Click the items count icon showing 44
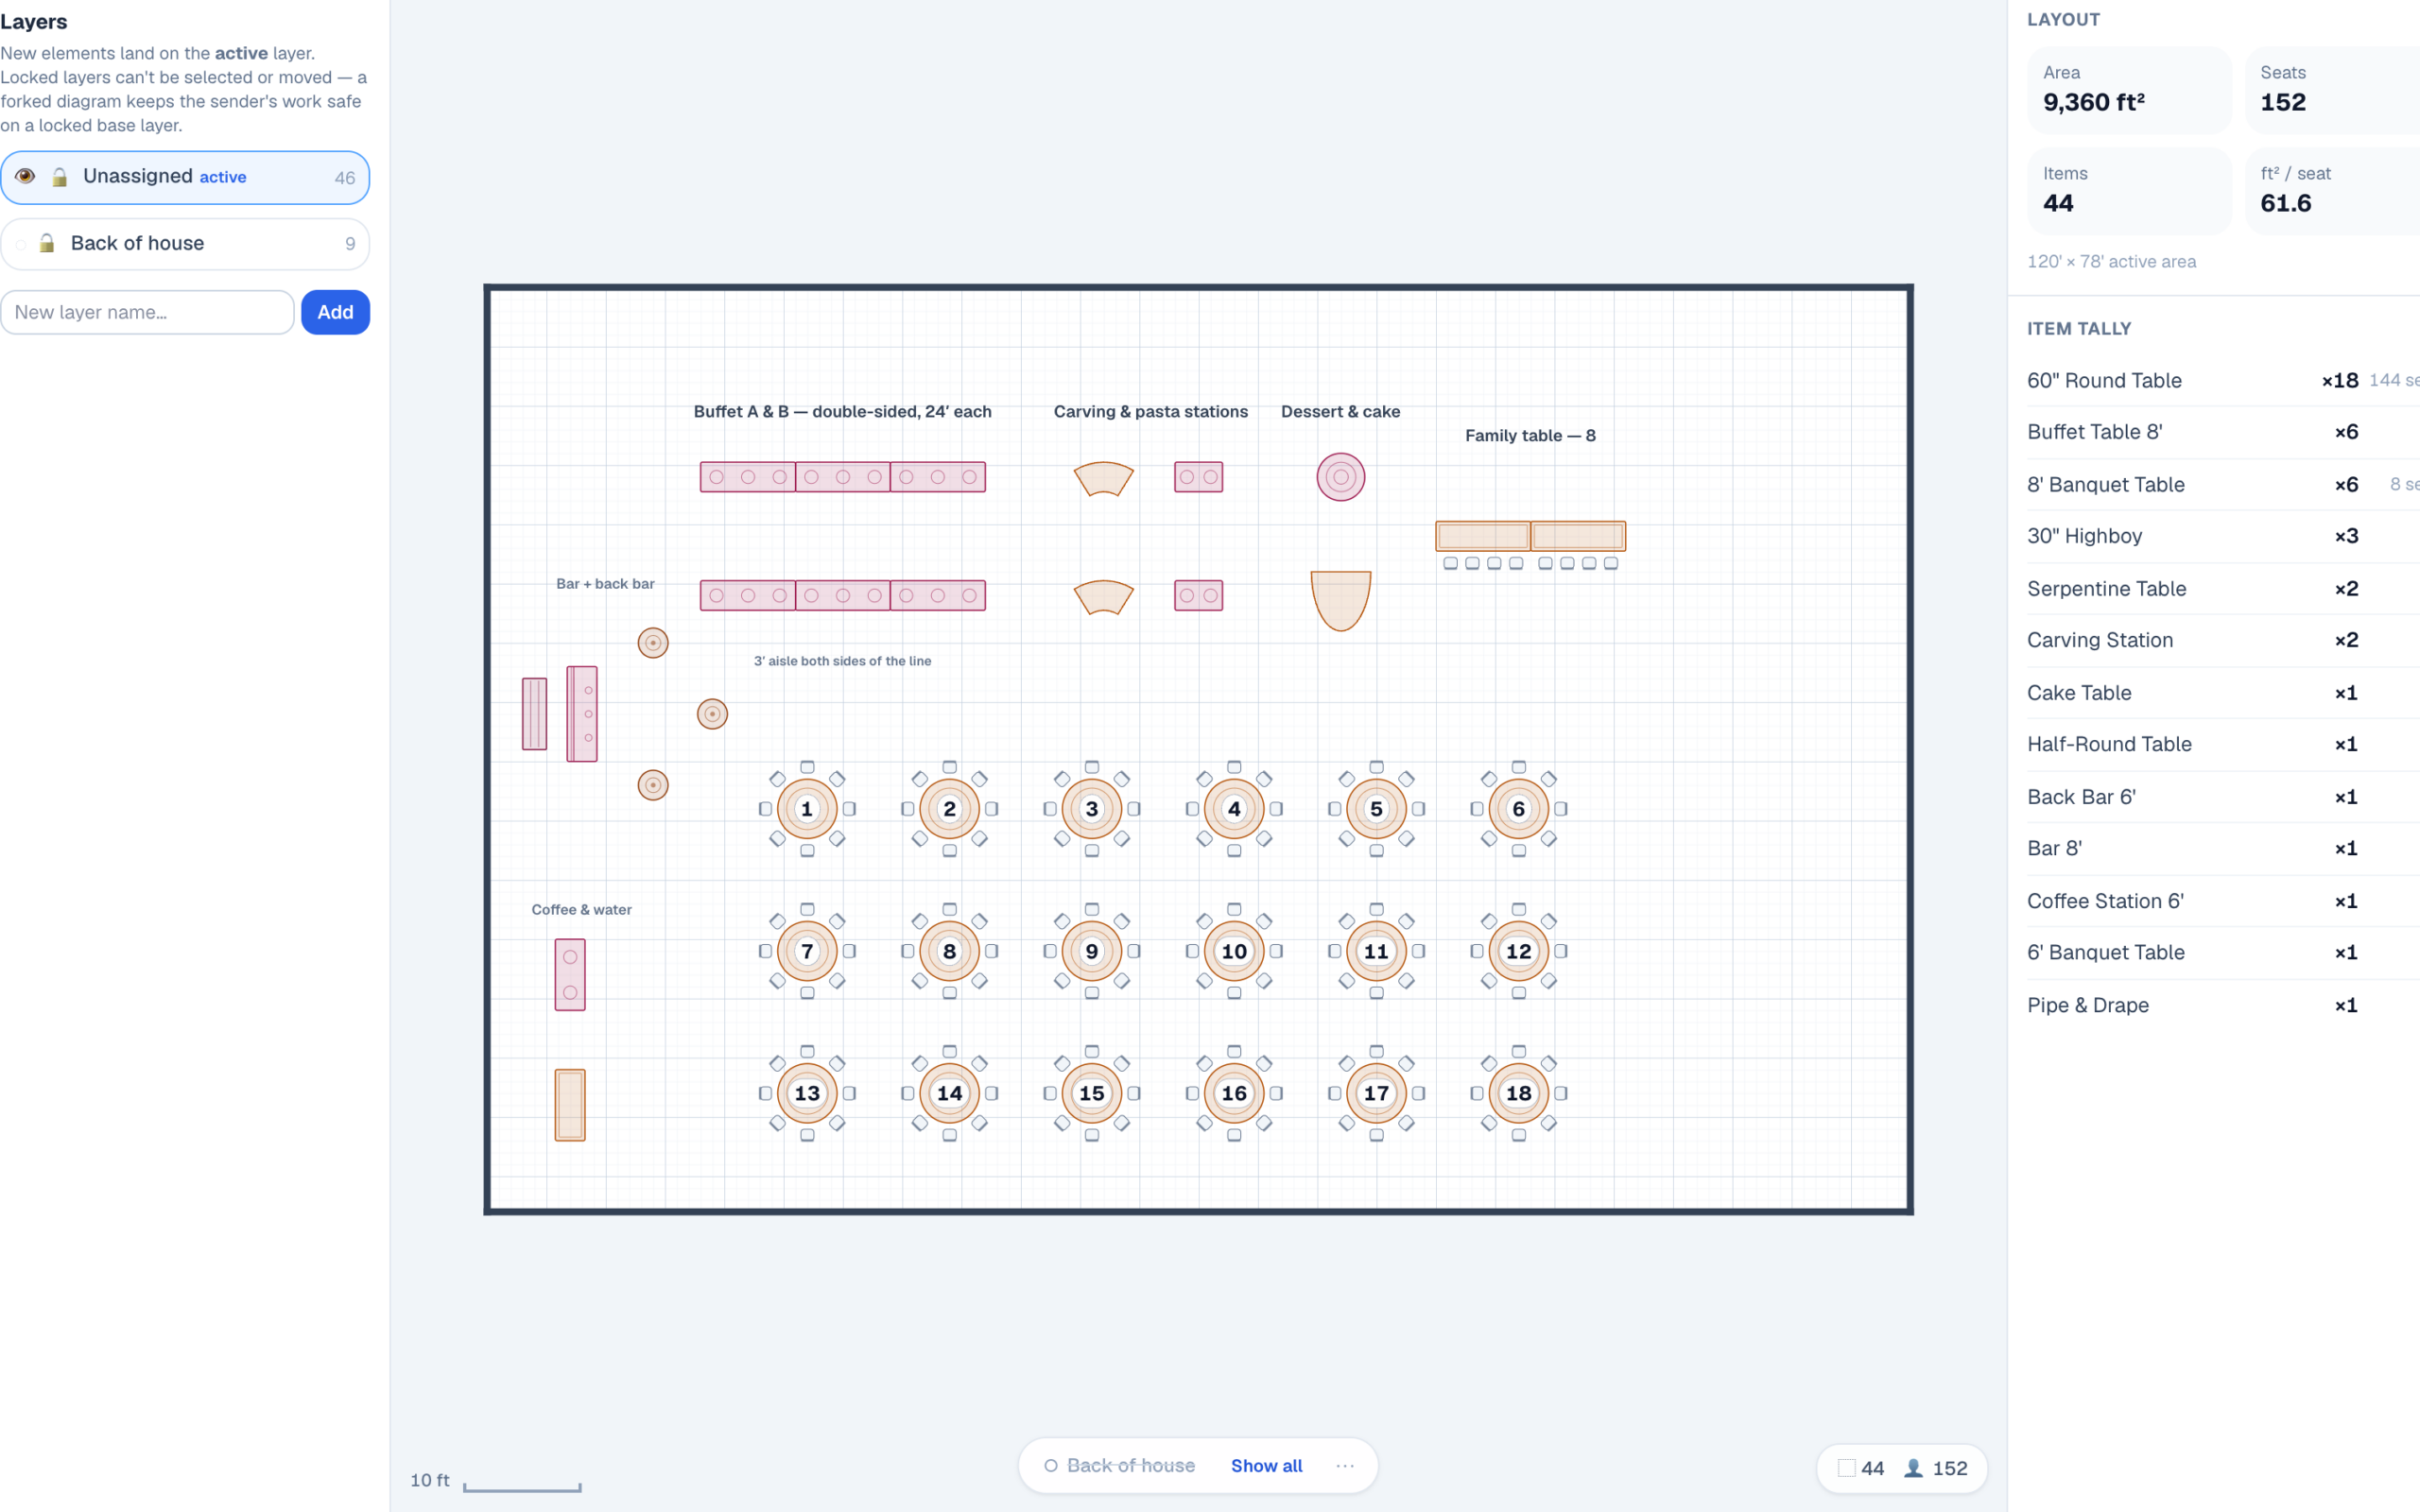 point(1846,1468)
